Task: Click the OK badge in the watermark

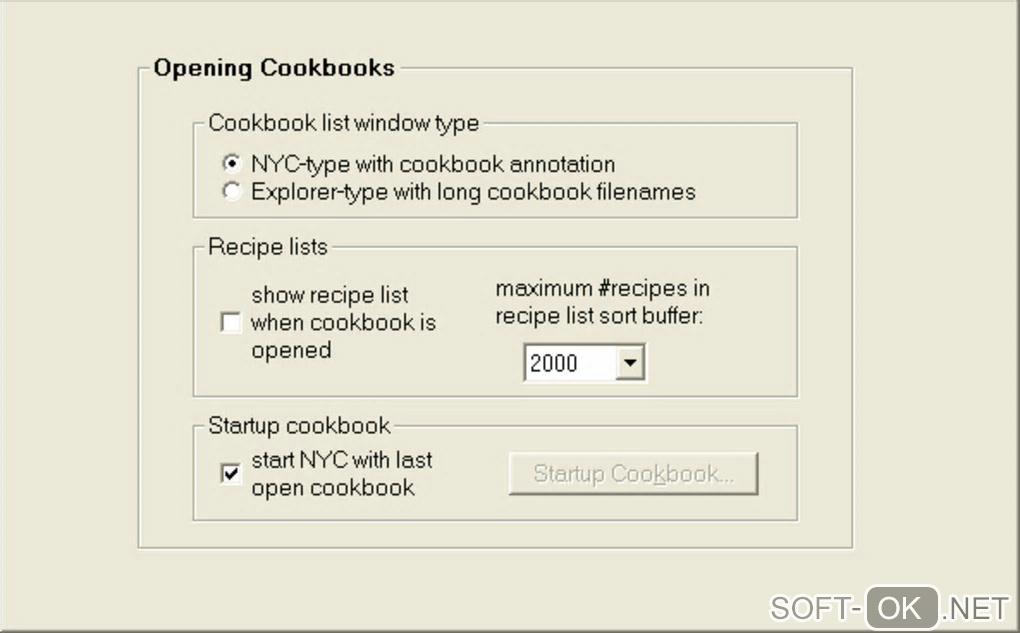Action: (x=901, y=606)
